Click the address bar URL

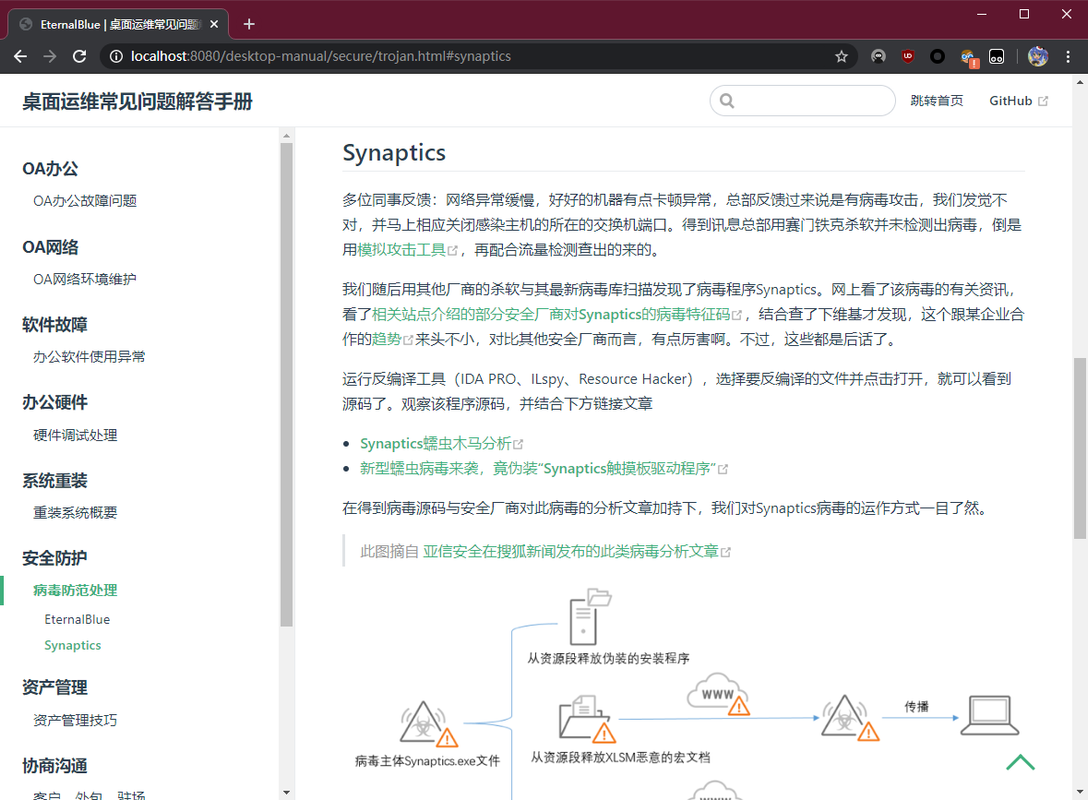[321, 56]
